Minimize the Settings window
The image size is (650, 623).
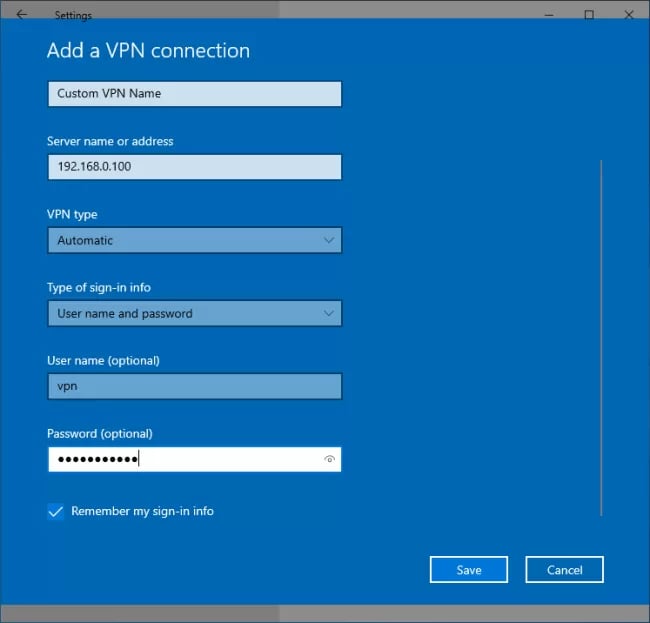pyautogui.click(x=549, y=15)
